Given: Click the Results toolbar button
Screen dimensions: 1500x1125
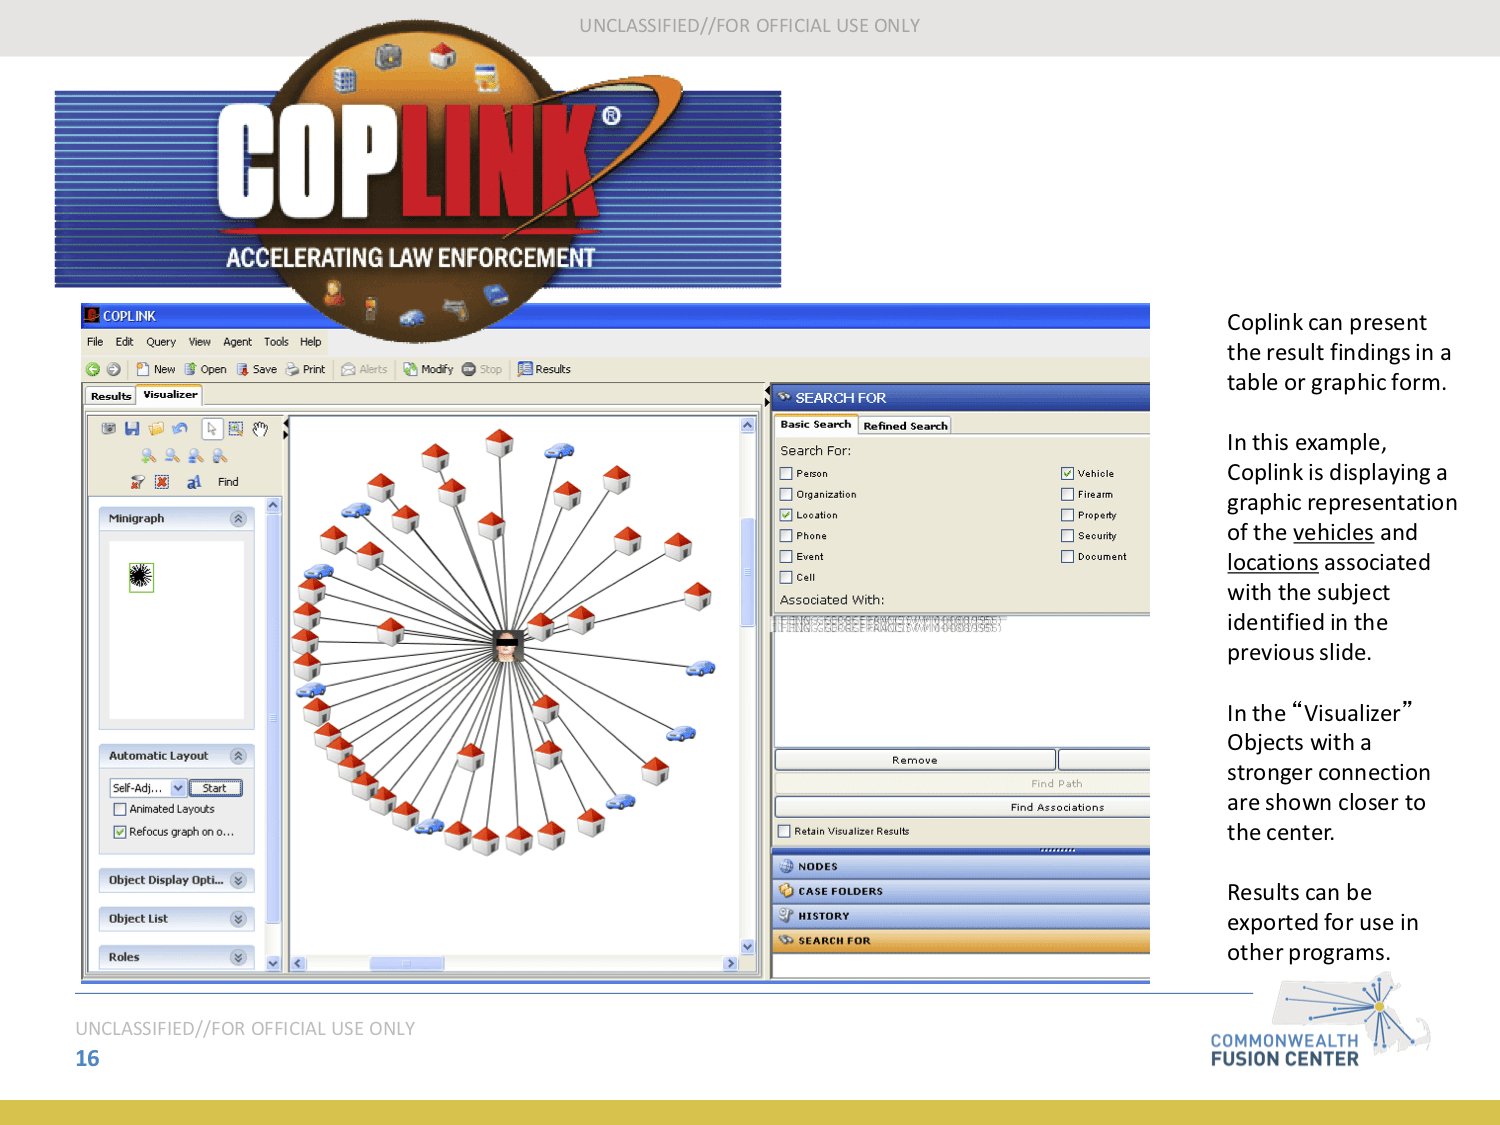Looking at the screenshot, I should tap(544, 369).
